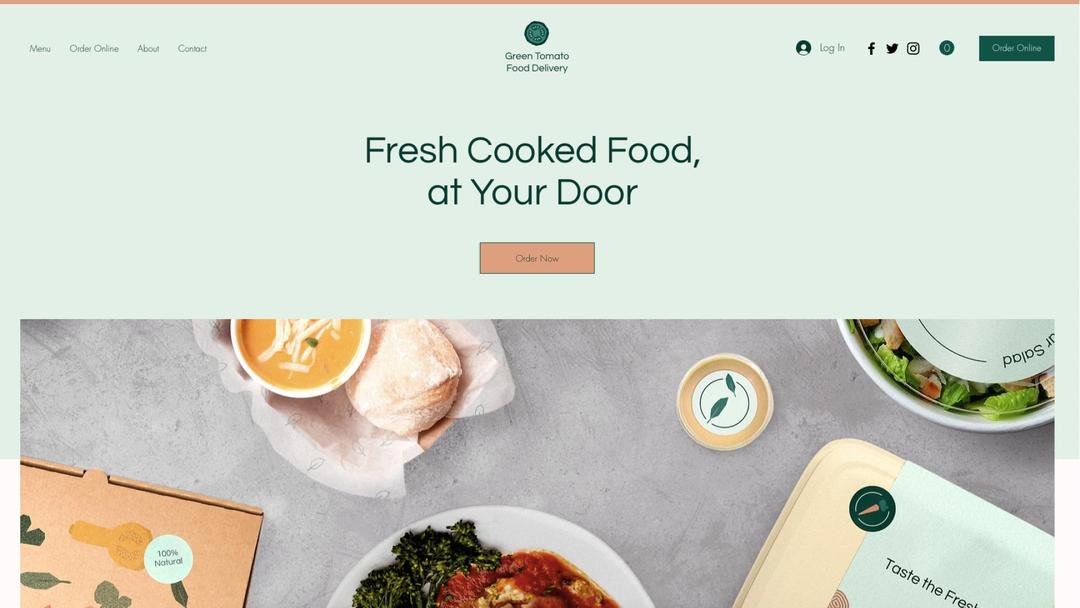The height and width of the screenshot is (608, 1080).
Task: Click the Green Tomato round logo
Action: click(537, 33)
